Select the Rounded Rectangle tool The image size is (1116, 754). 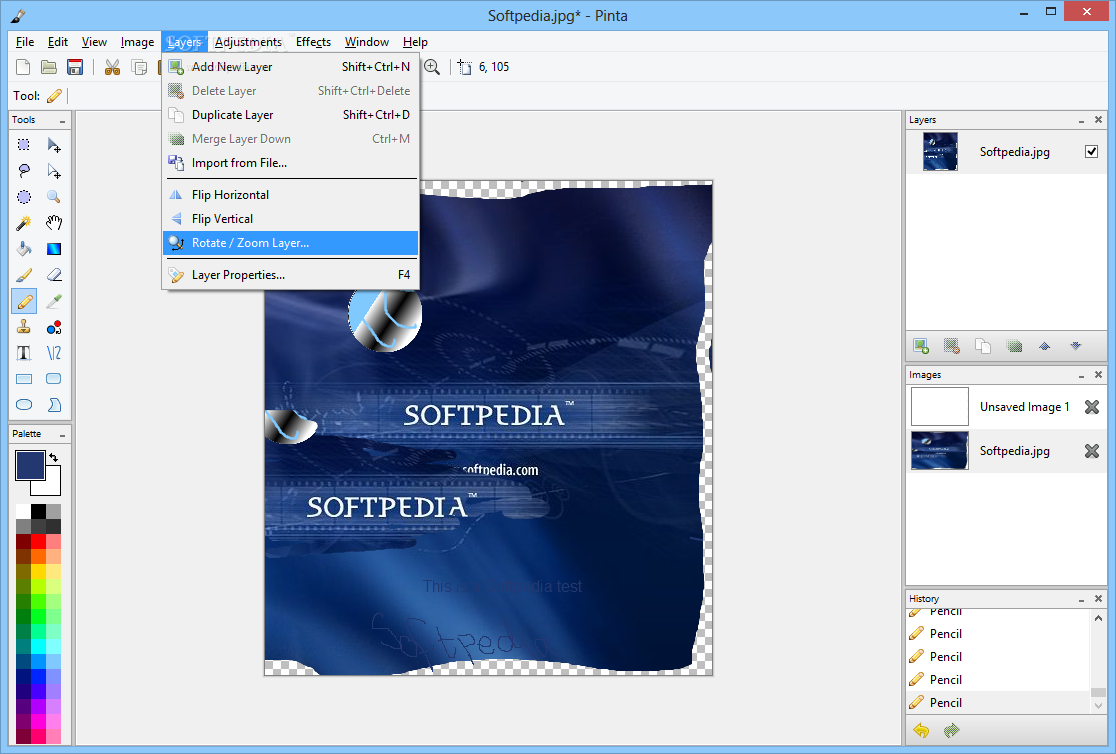(53, 379)
